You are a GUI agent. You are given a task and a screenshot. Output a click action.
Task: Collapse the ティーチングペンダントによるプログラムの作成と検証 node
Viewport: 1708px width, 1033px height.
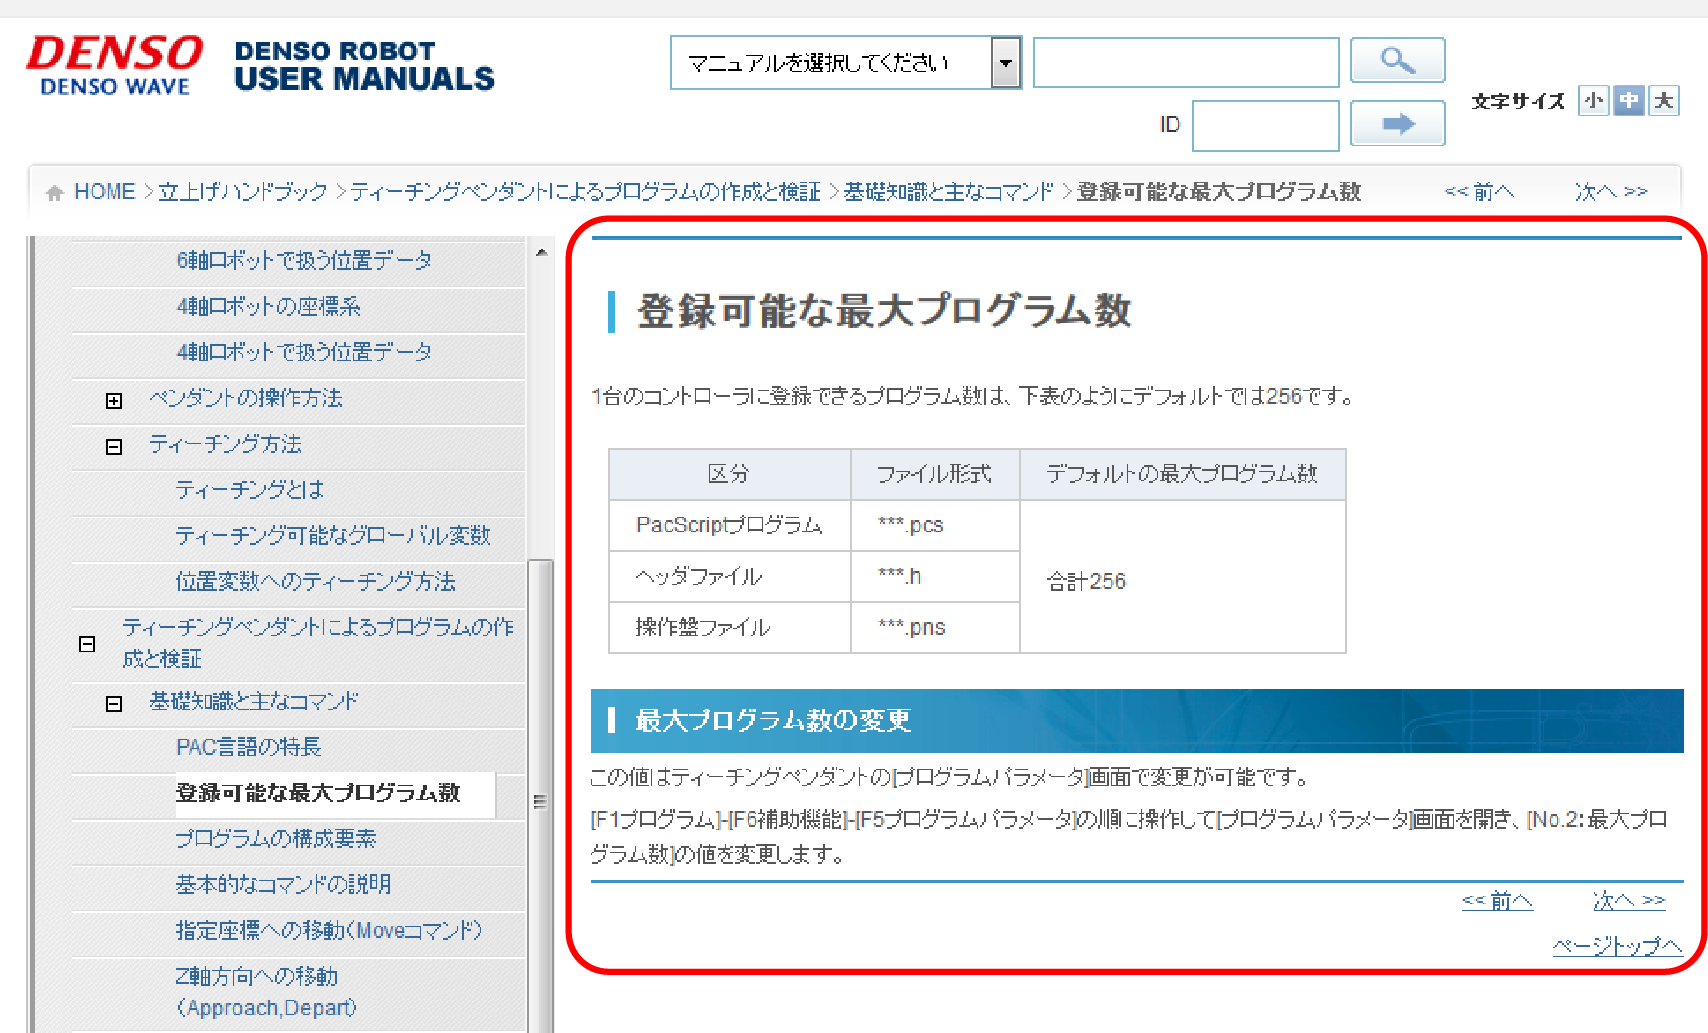click(87, 644)
